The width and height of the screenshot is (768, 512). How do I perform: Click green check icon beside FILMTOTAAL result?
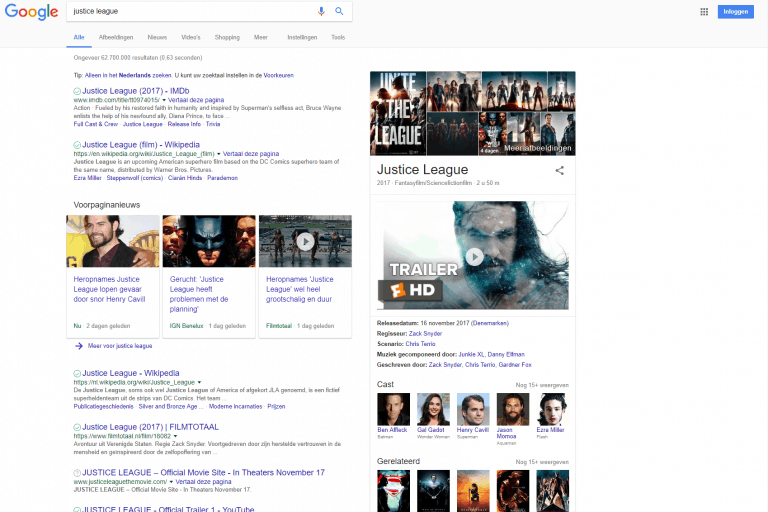pos(77,427)
